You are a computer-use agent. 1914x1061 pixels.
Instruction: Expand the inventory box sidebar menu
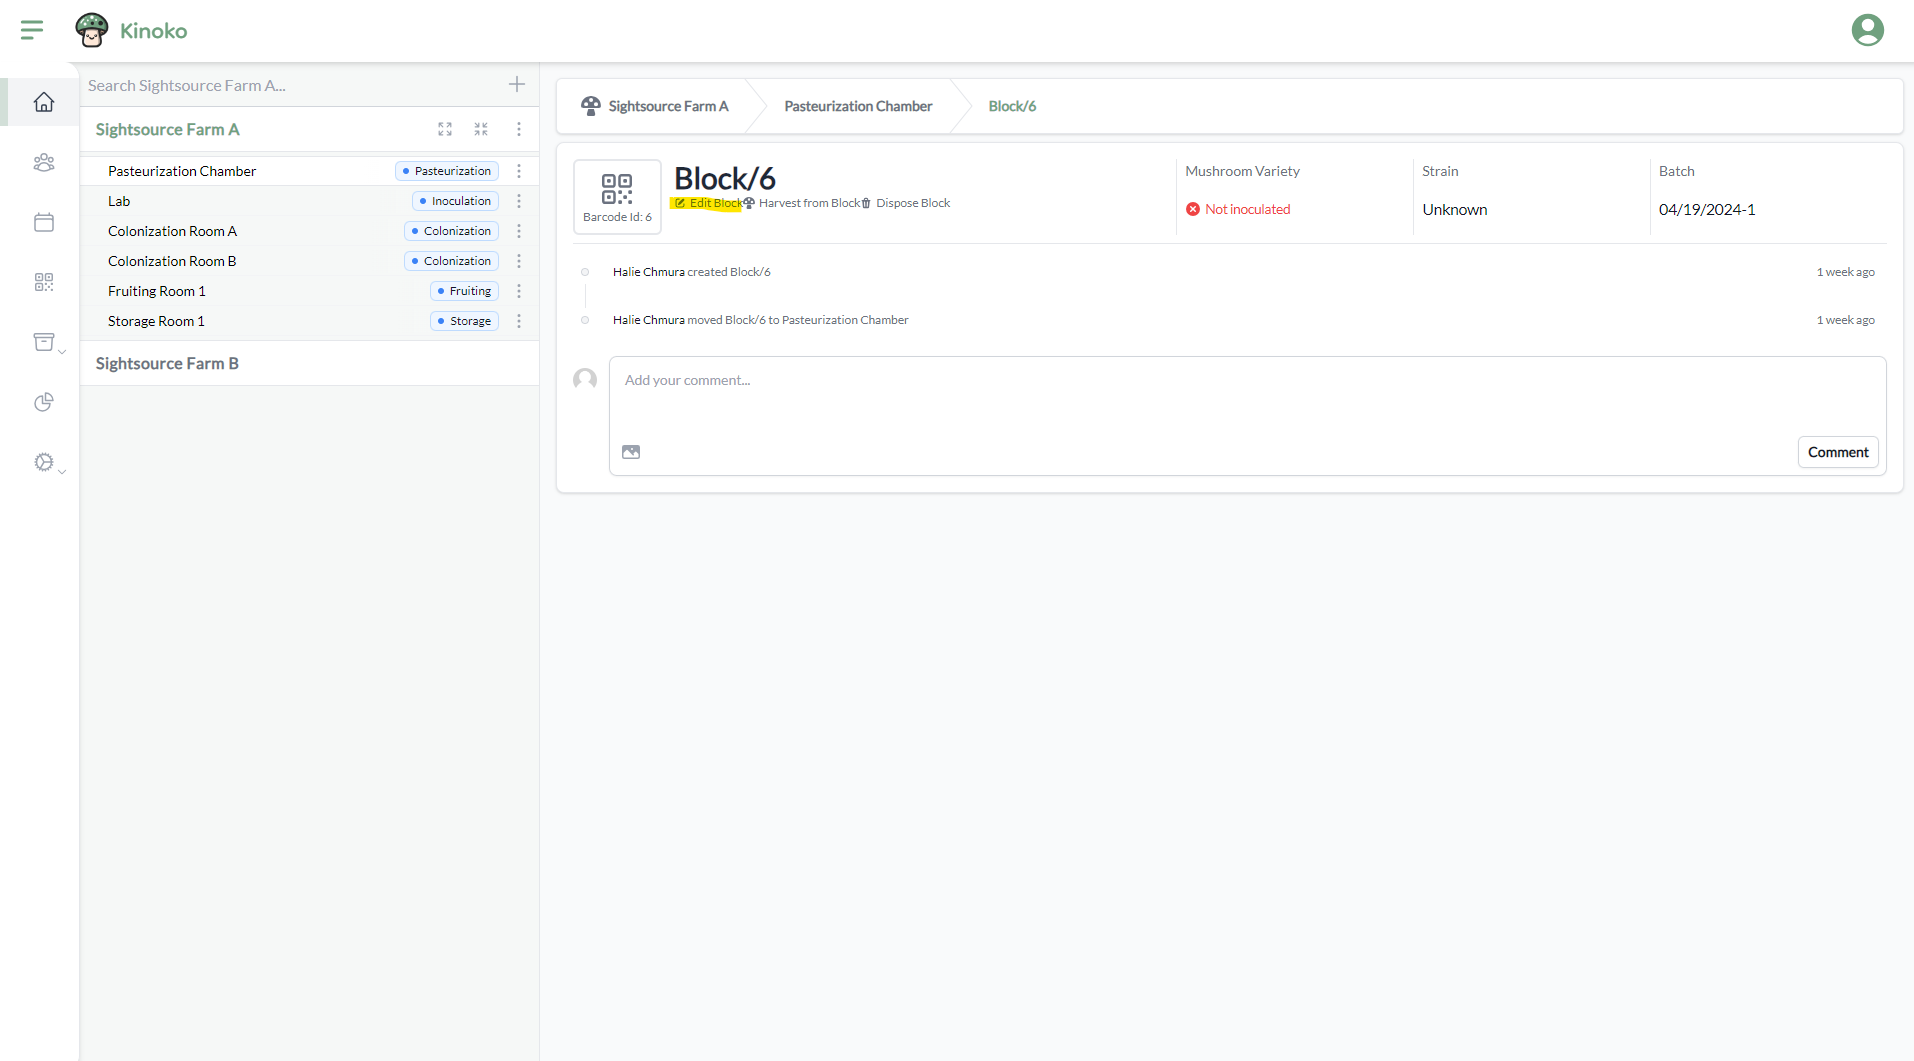tap(46, 342)
